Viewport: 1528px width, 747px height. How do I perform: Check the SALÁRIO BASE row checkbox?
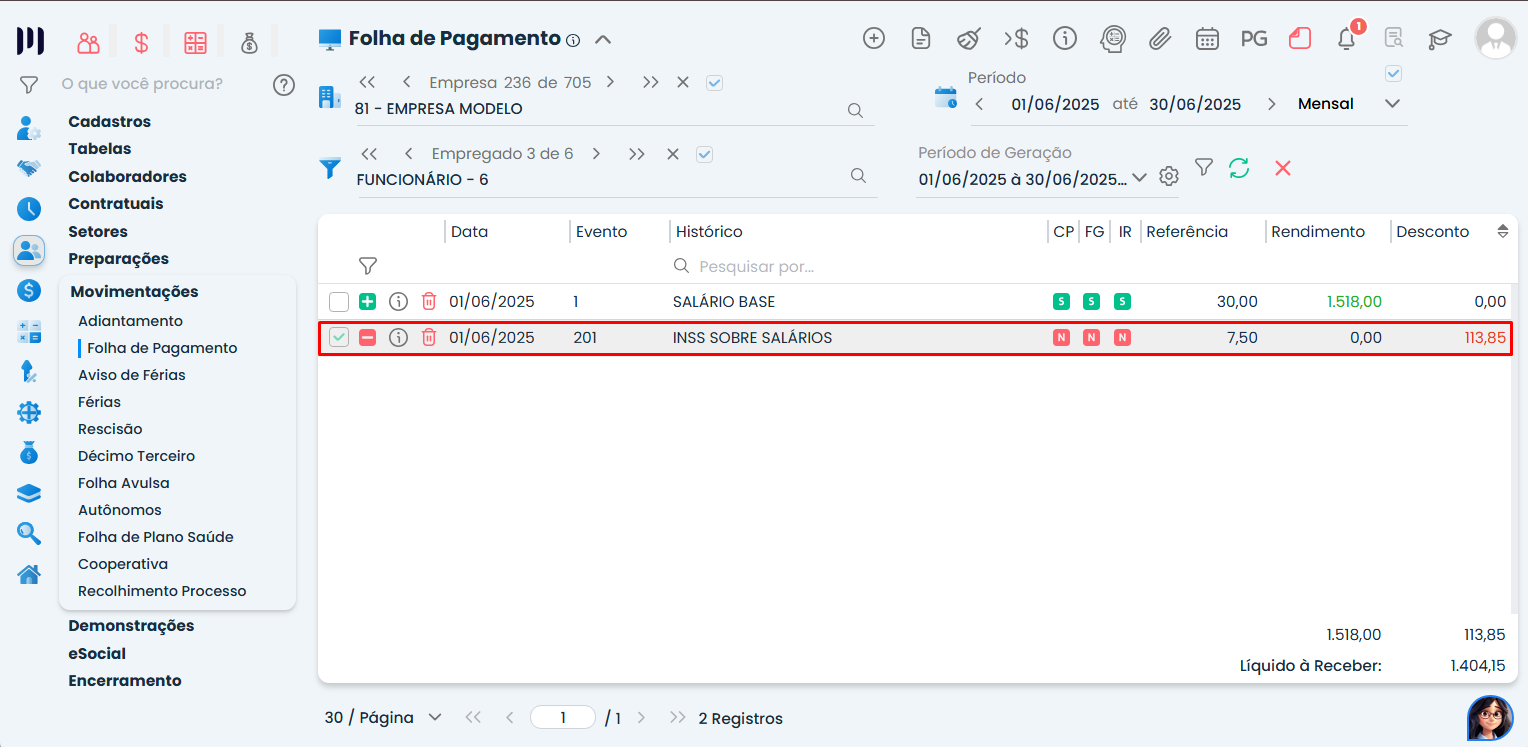click(x=339, y=301)
